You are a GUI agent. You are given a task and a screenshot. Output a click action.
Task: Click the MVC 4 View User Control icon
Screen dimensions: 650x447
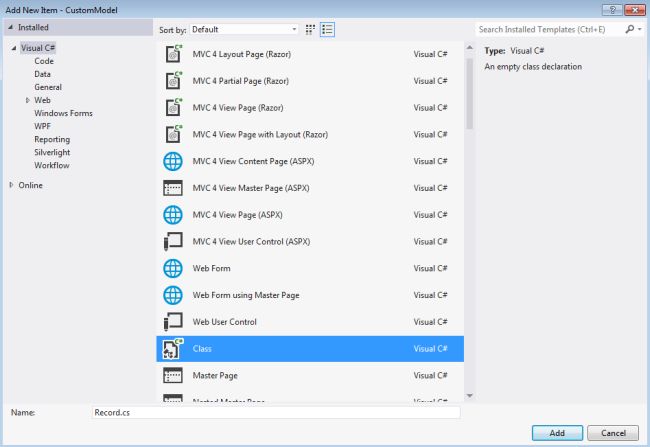pyautogui.click(x=173, y=241)
